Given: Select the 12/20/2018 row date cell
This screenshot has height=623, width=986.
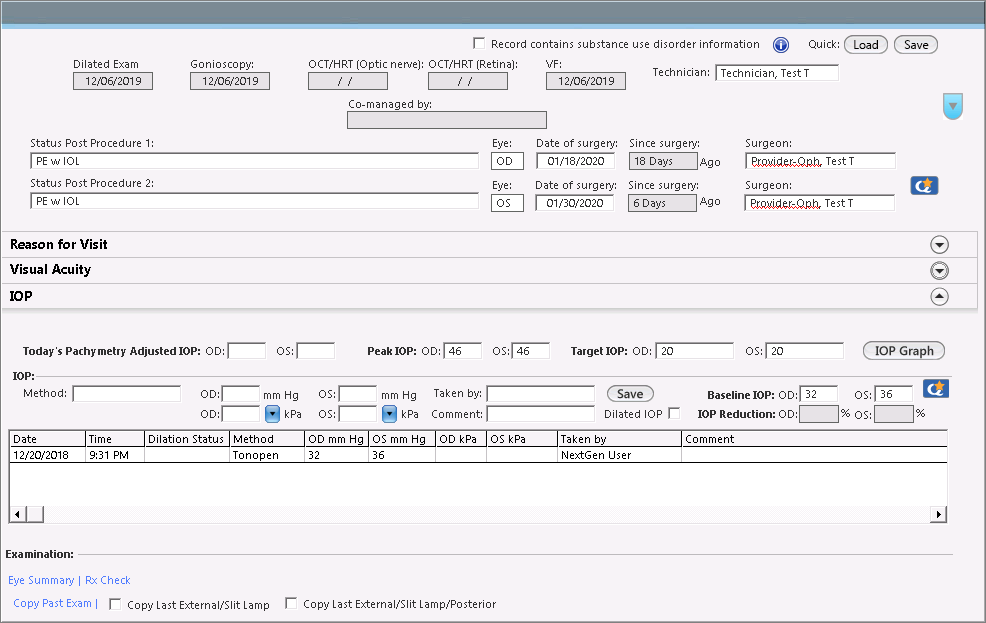Looking at the screenshot, I should tap(47, 455).
